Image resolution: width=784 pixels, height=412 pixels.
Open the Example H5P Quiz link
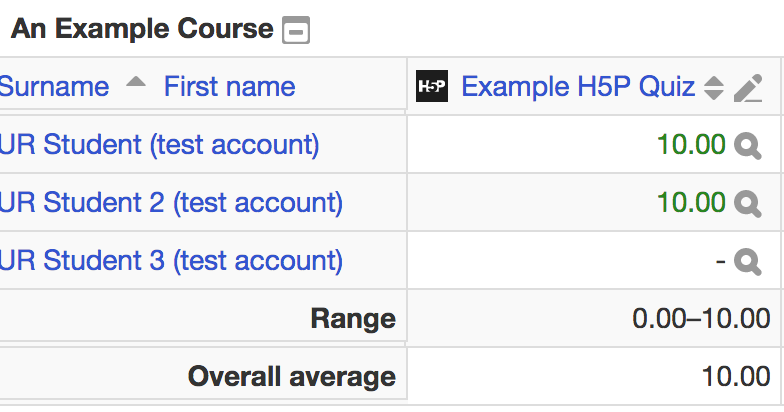578,86
